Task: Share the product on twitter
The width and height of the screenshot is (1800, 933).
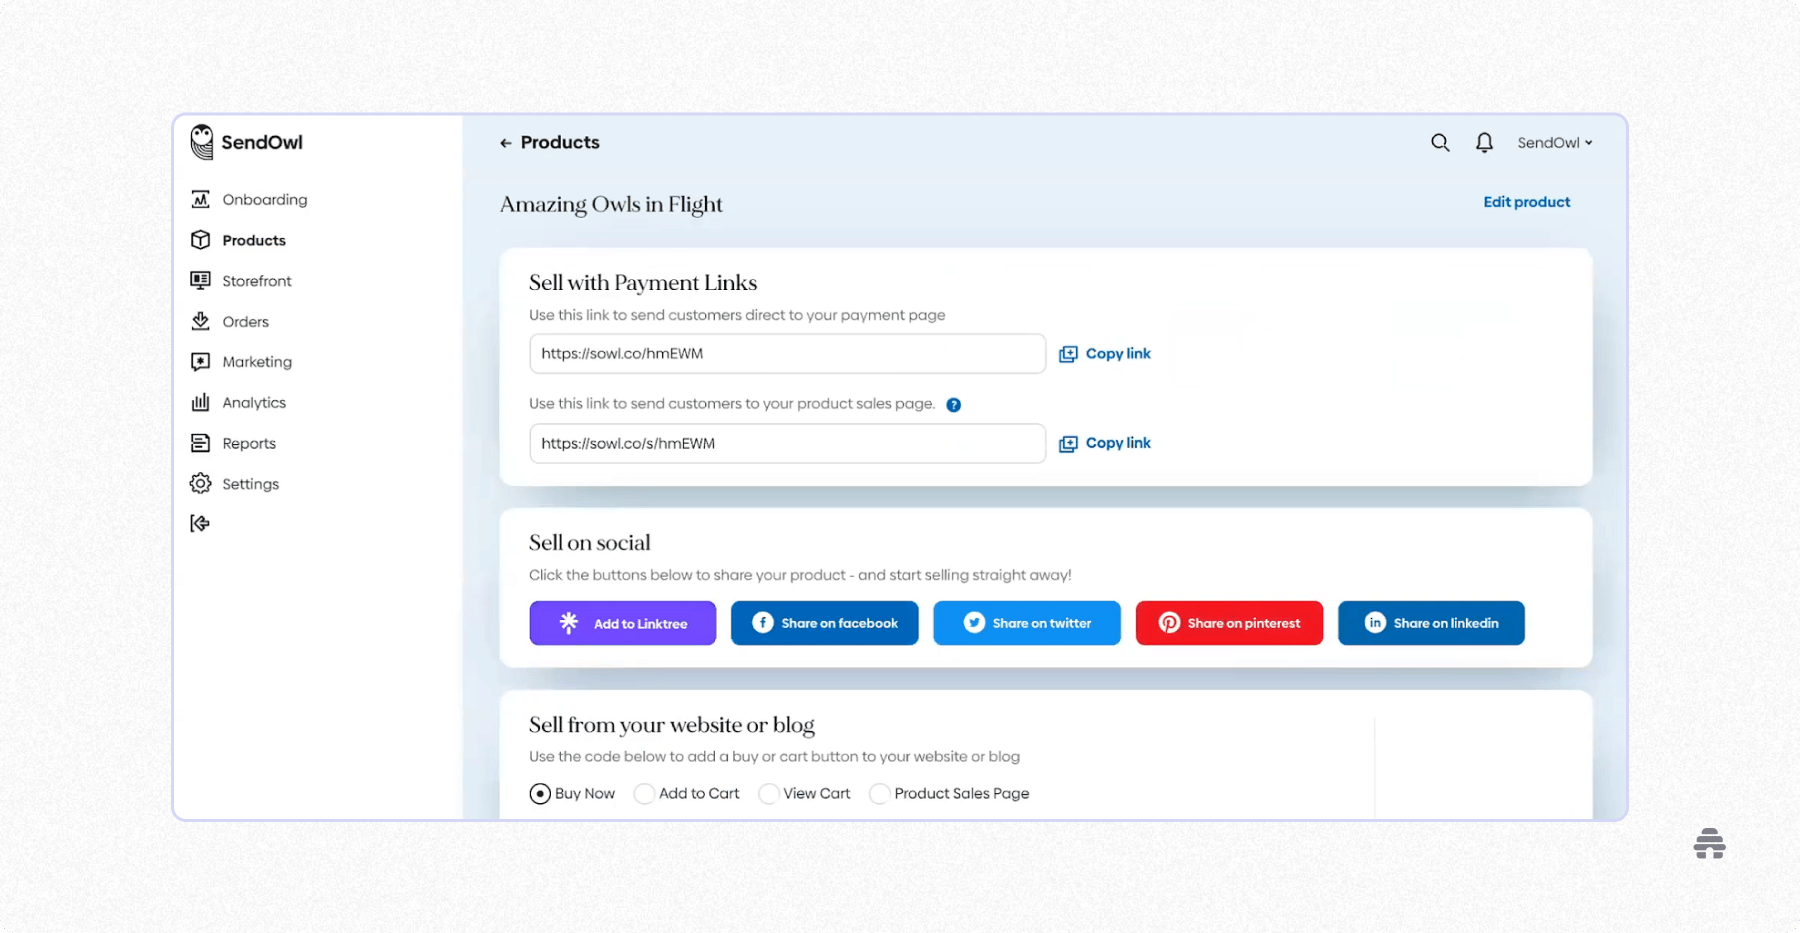Action: click(1026, 622)
